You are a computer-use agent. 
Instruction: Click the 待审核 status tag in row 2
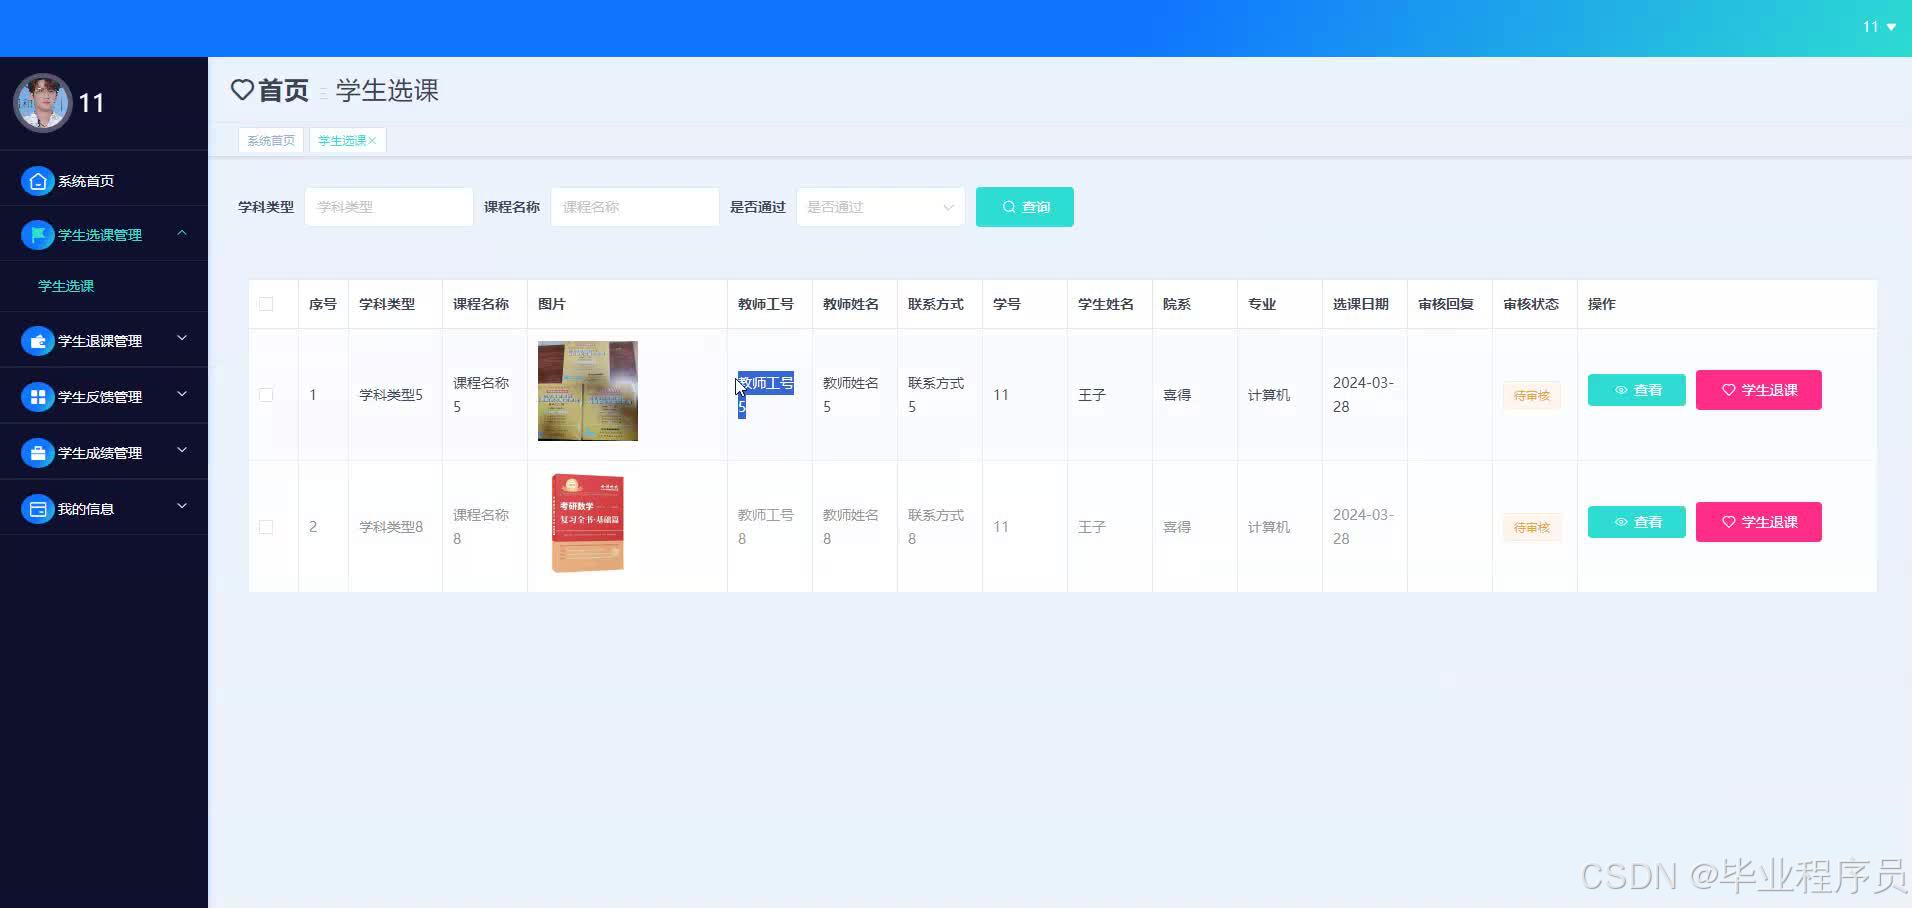1531,527
